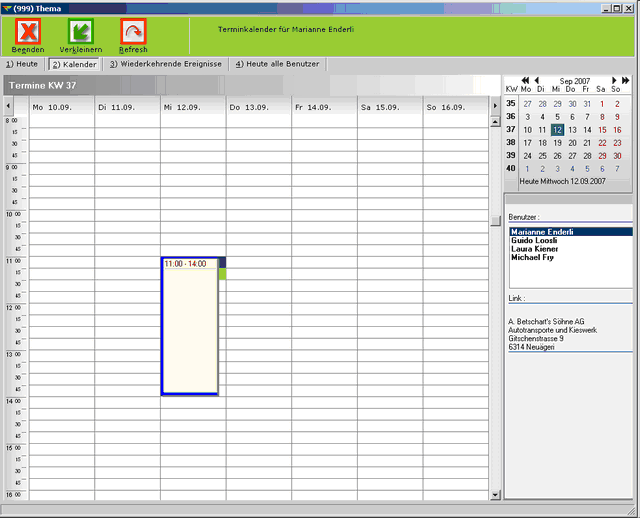Select user Guido Loosli

click(532, 240)
